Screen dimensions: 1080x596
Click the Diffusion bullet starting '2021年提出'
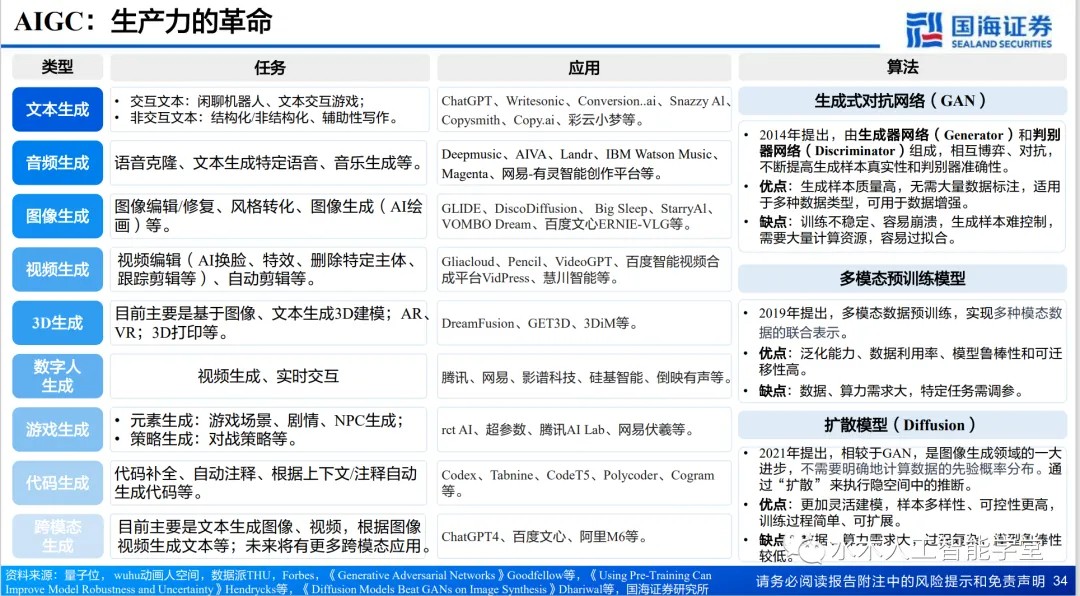902,470
